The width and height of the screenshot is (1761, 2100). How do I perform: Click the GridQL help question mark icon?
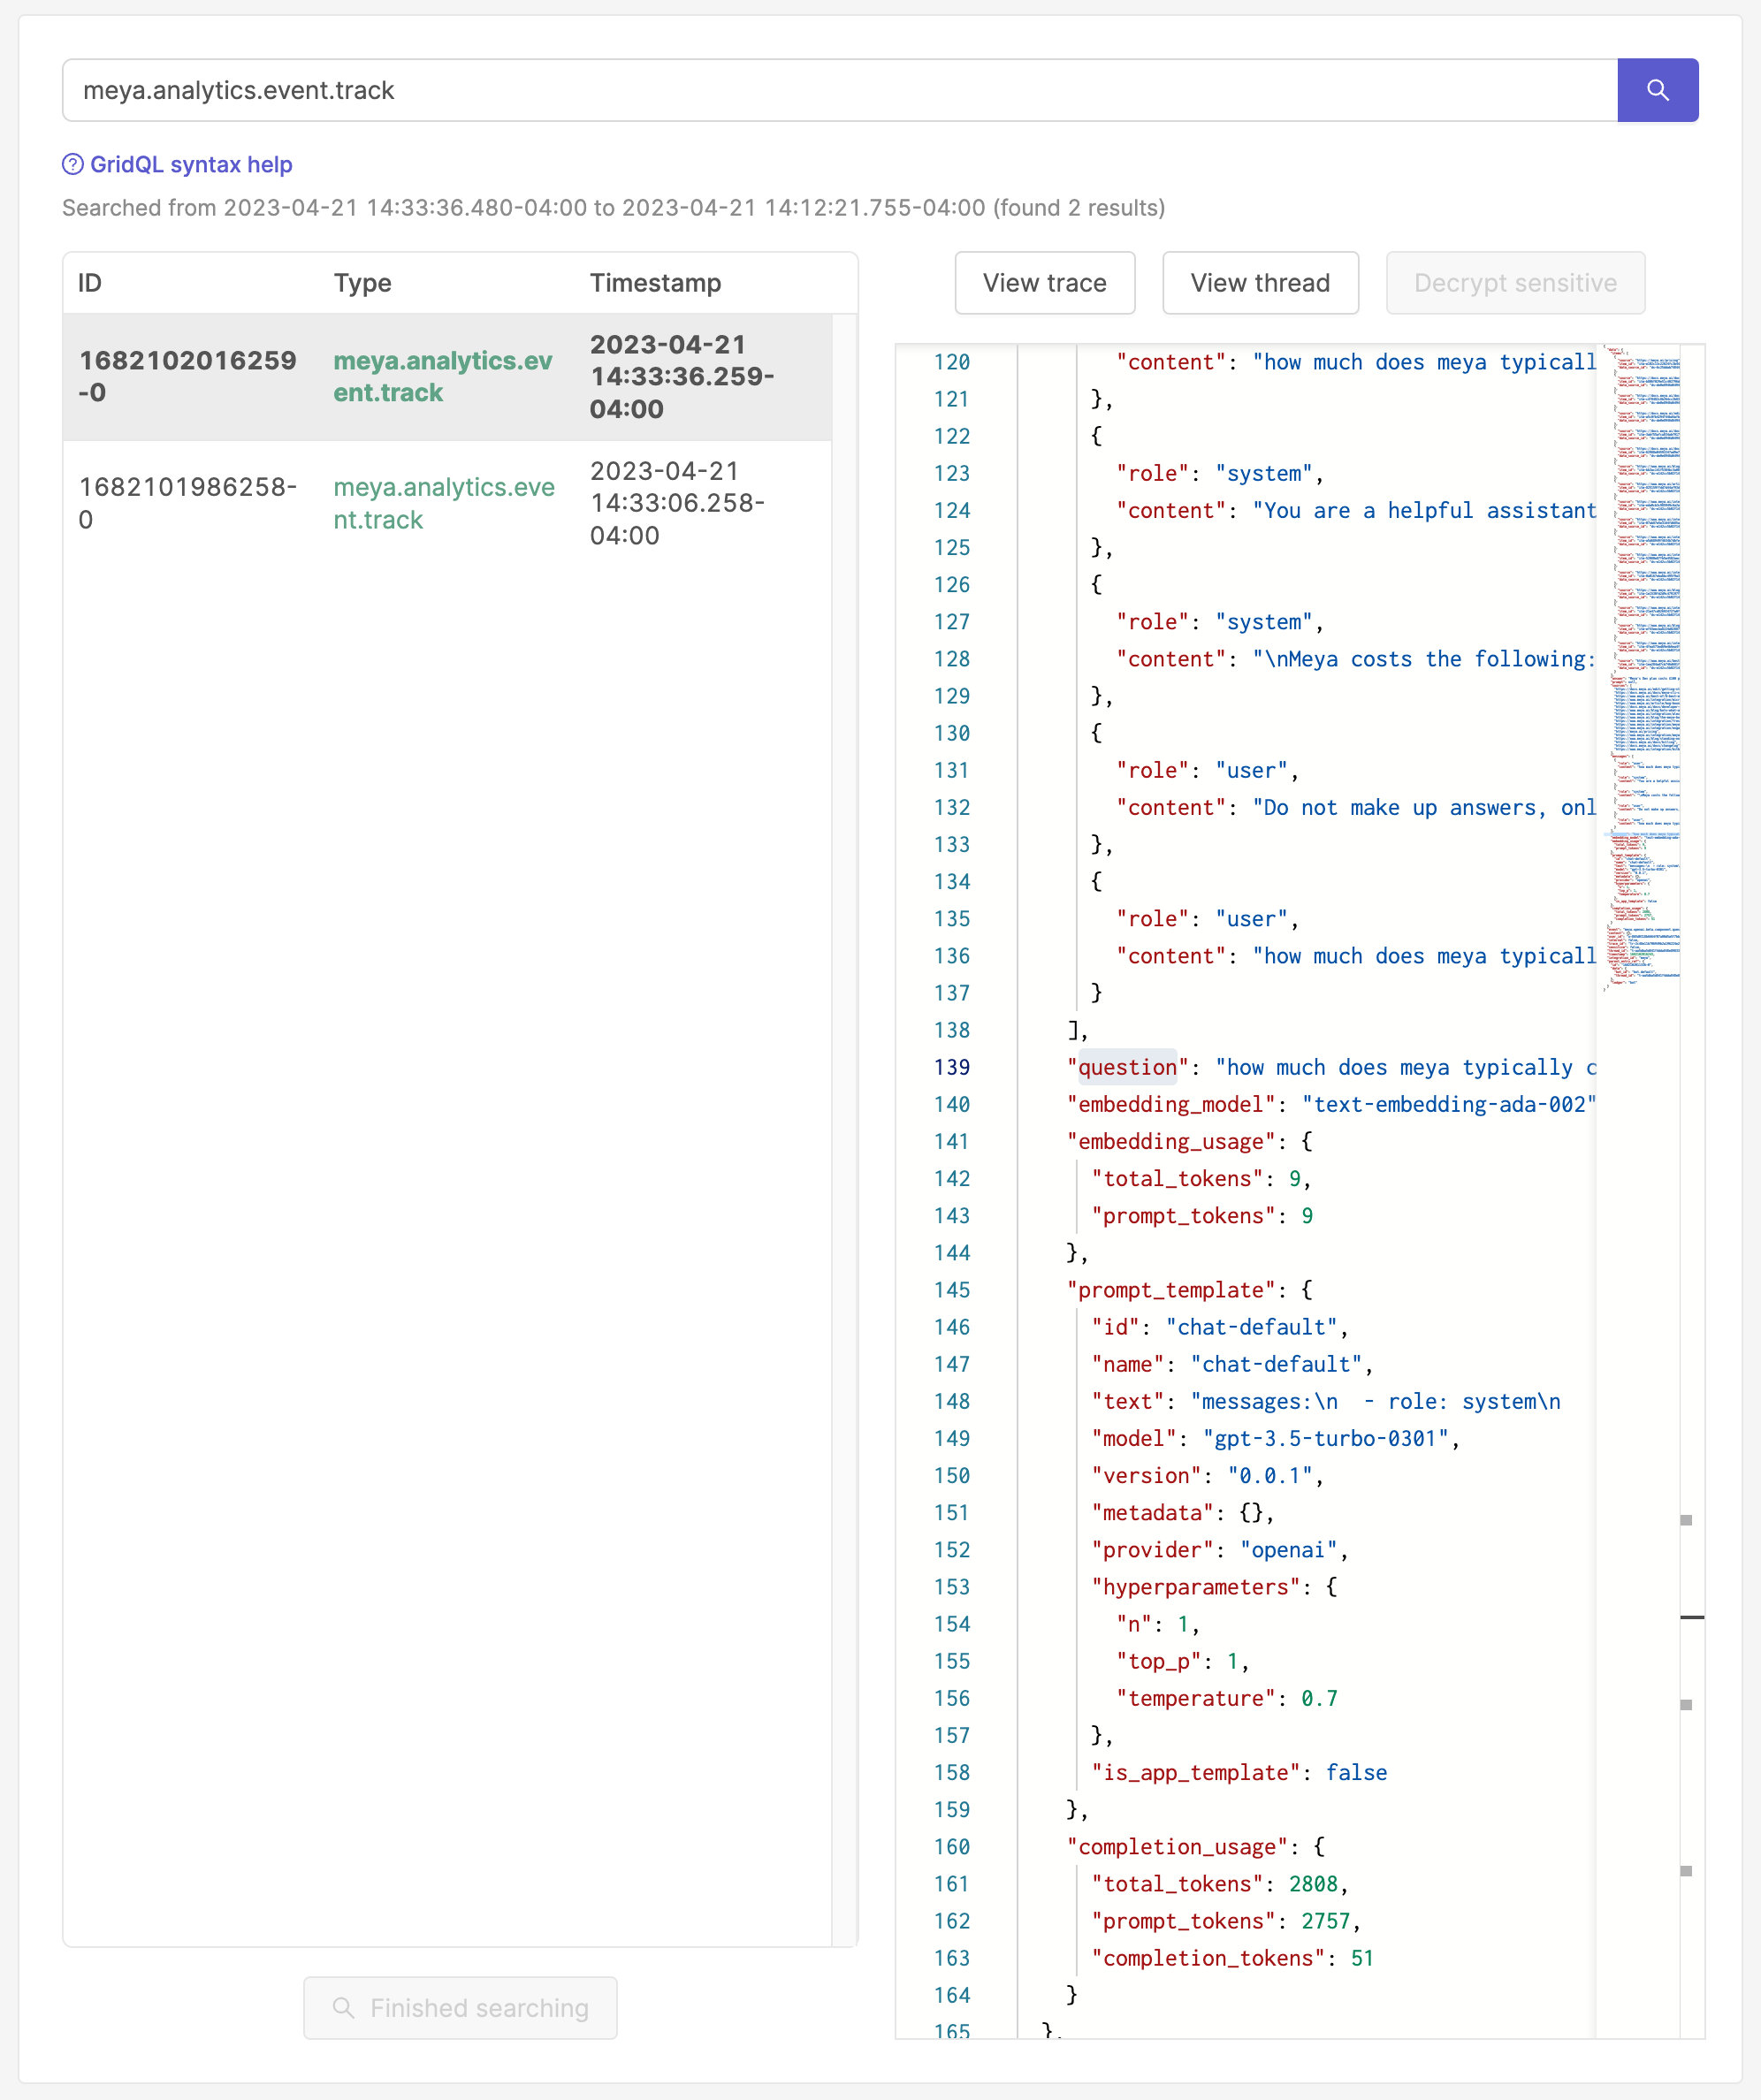pos(73,164)
